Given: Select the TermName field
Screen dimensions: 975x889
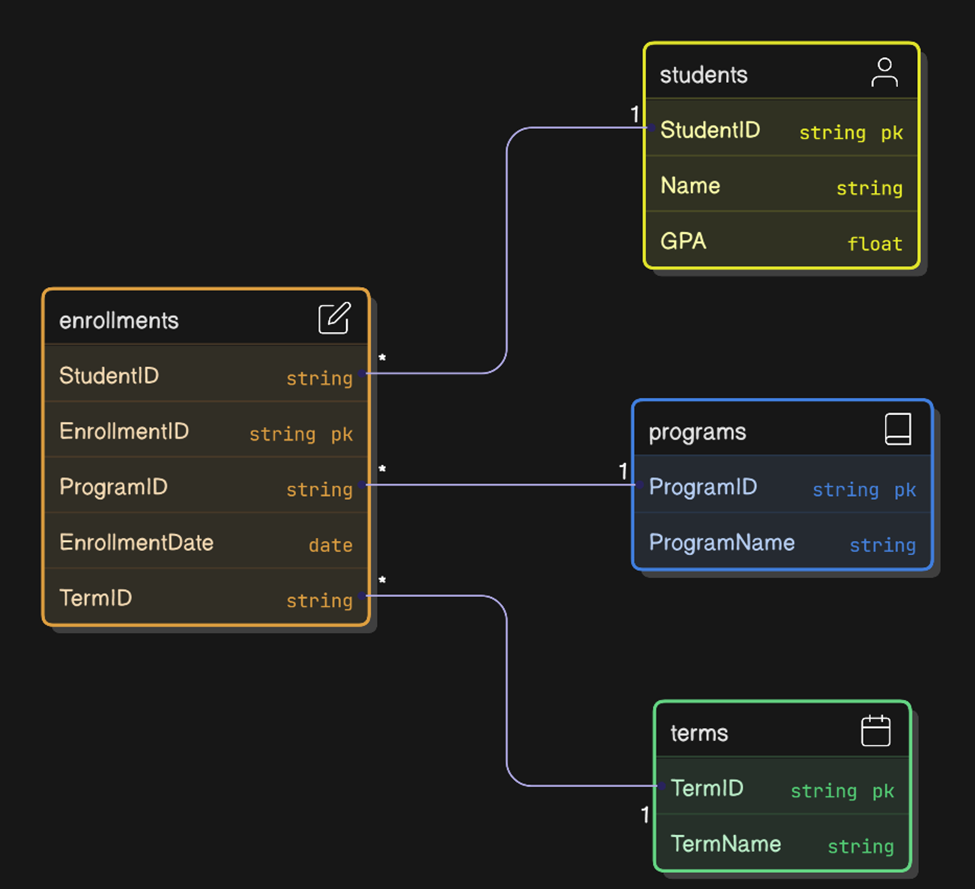Looking at the screenshot, I should 725,844.
